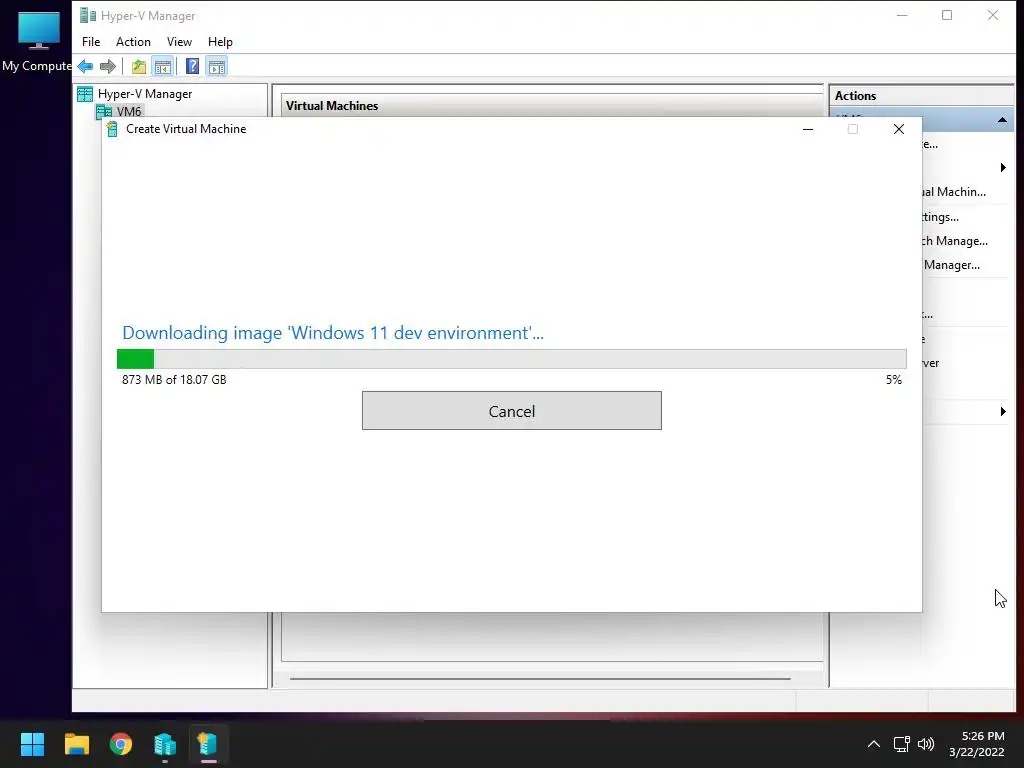Click the 5% progress label
This screenshot has height=768, width=1024.
pos(893,379)
